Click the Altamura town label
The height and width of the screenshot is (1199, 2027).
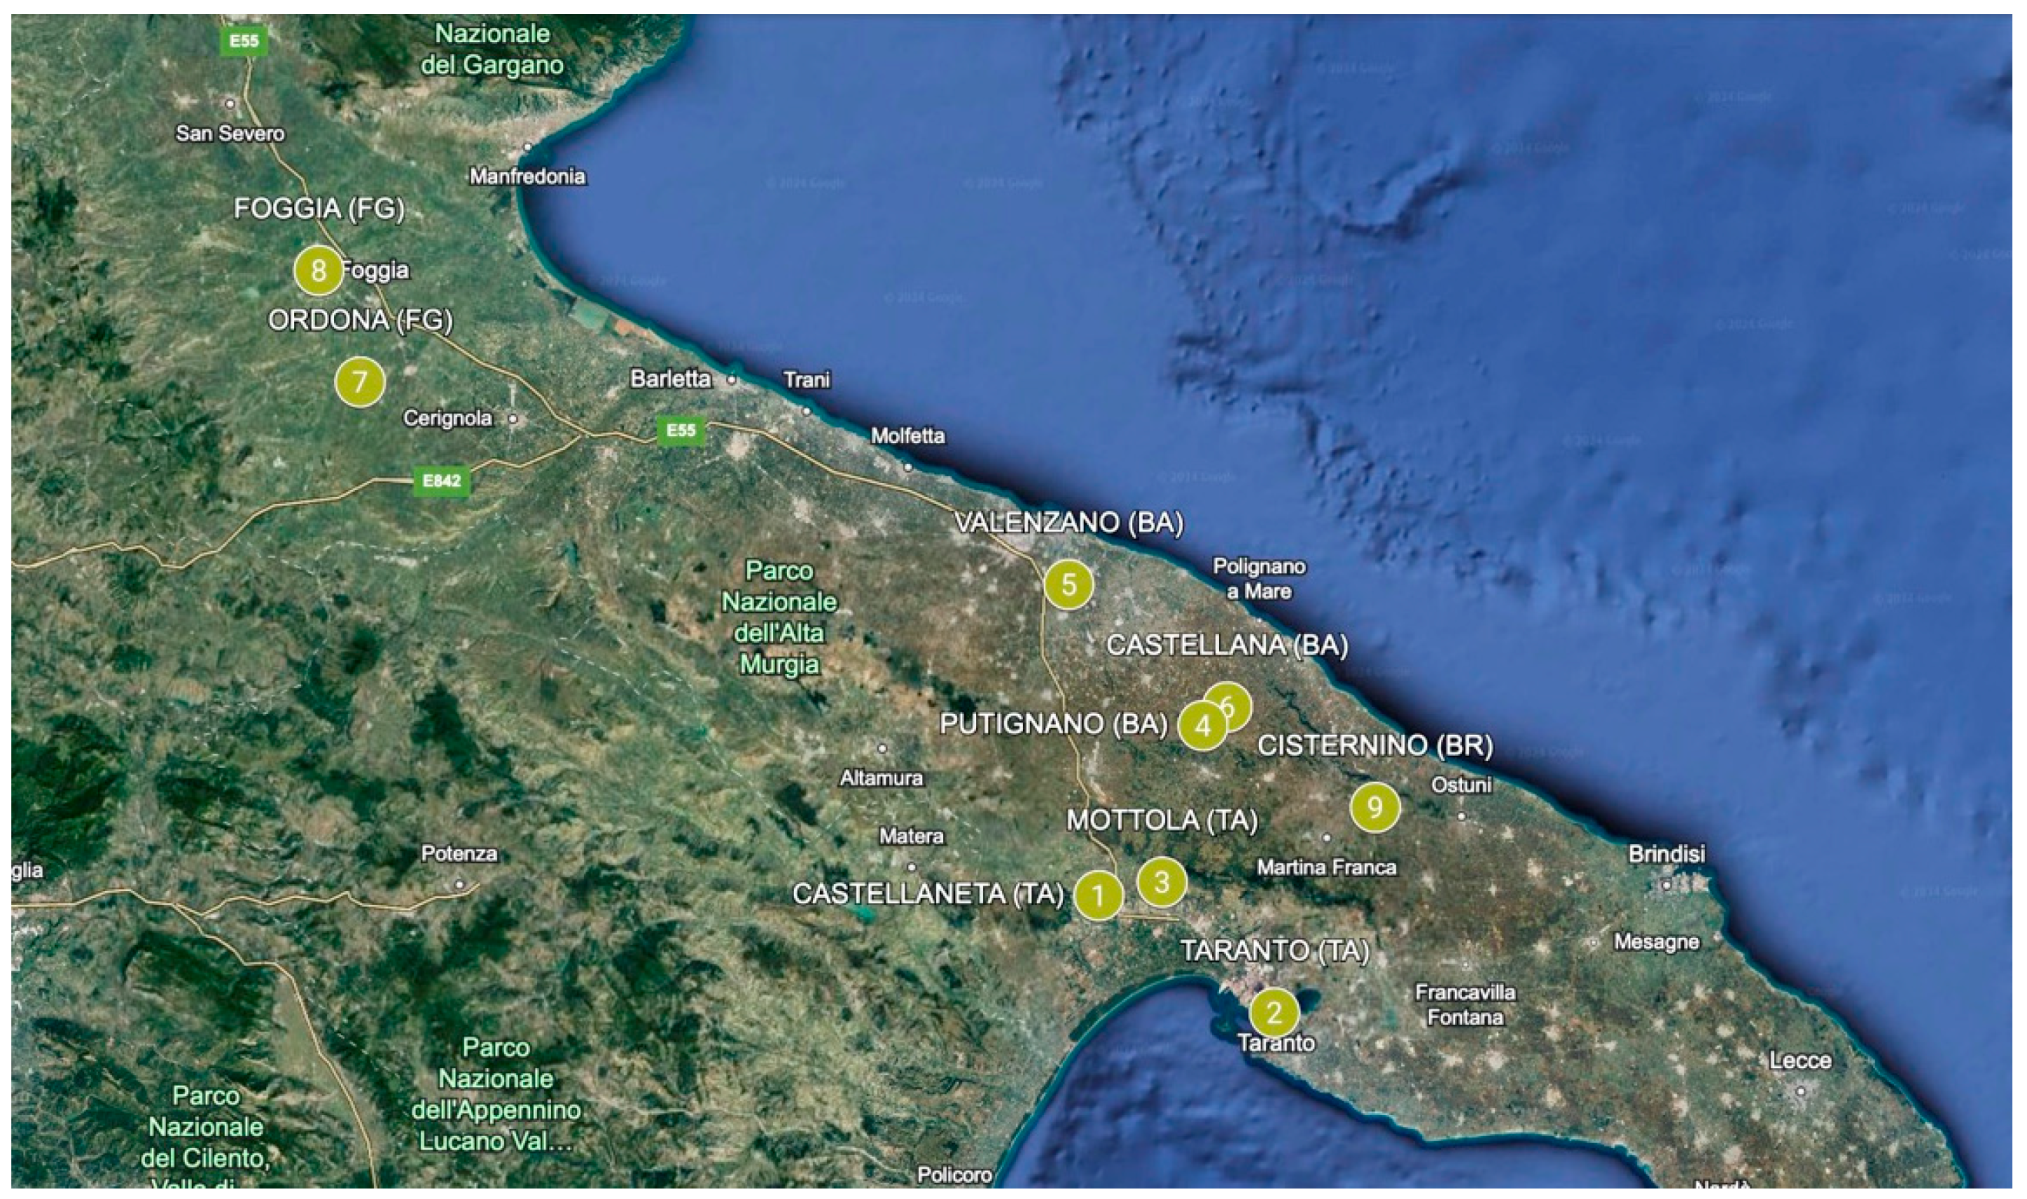click(881, 778)
